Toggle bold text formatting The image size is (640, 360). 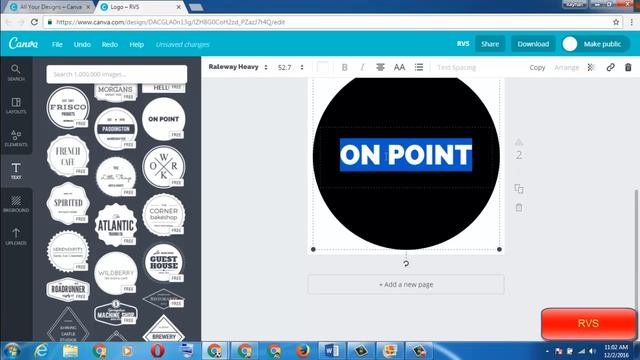tap(344, 67)
